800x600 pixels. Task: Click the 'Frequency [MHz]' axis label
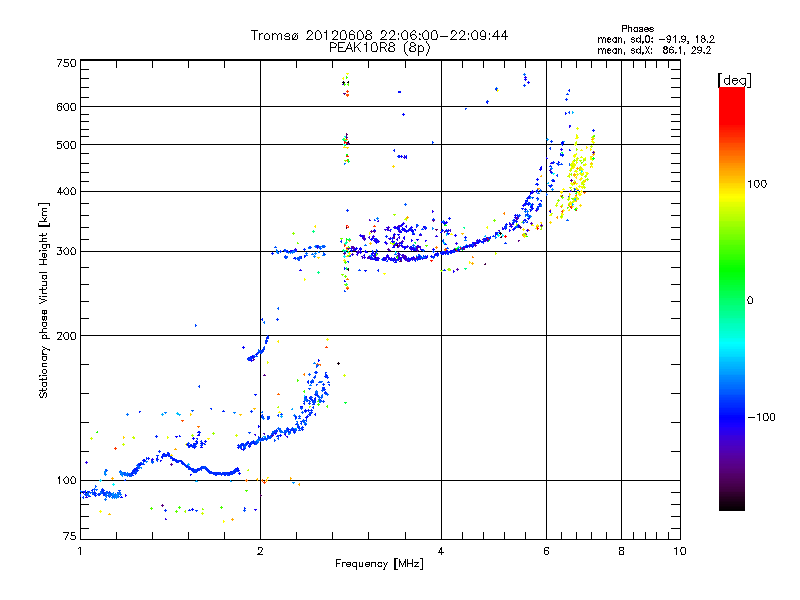tap(379, 564)
